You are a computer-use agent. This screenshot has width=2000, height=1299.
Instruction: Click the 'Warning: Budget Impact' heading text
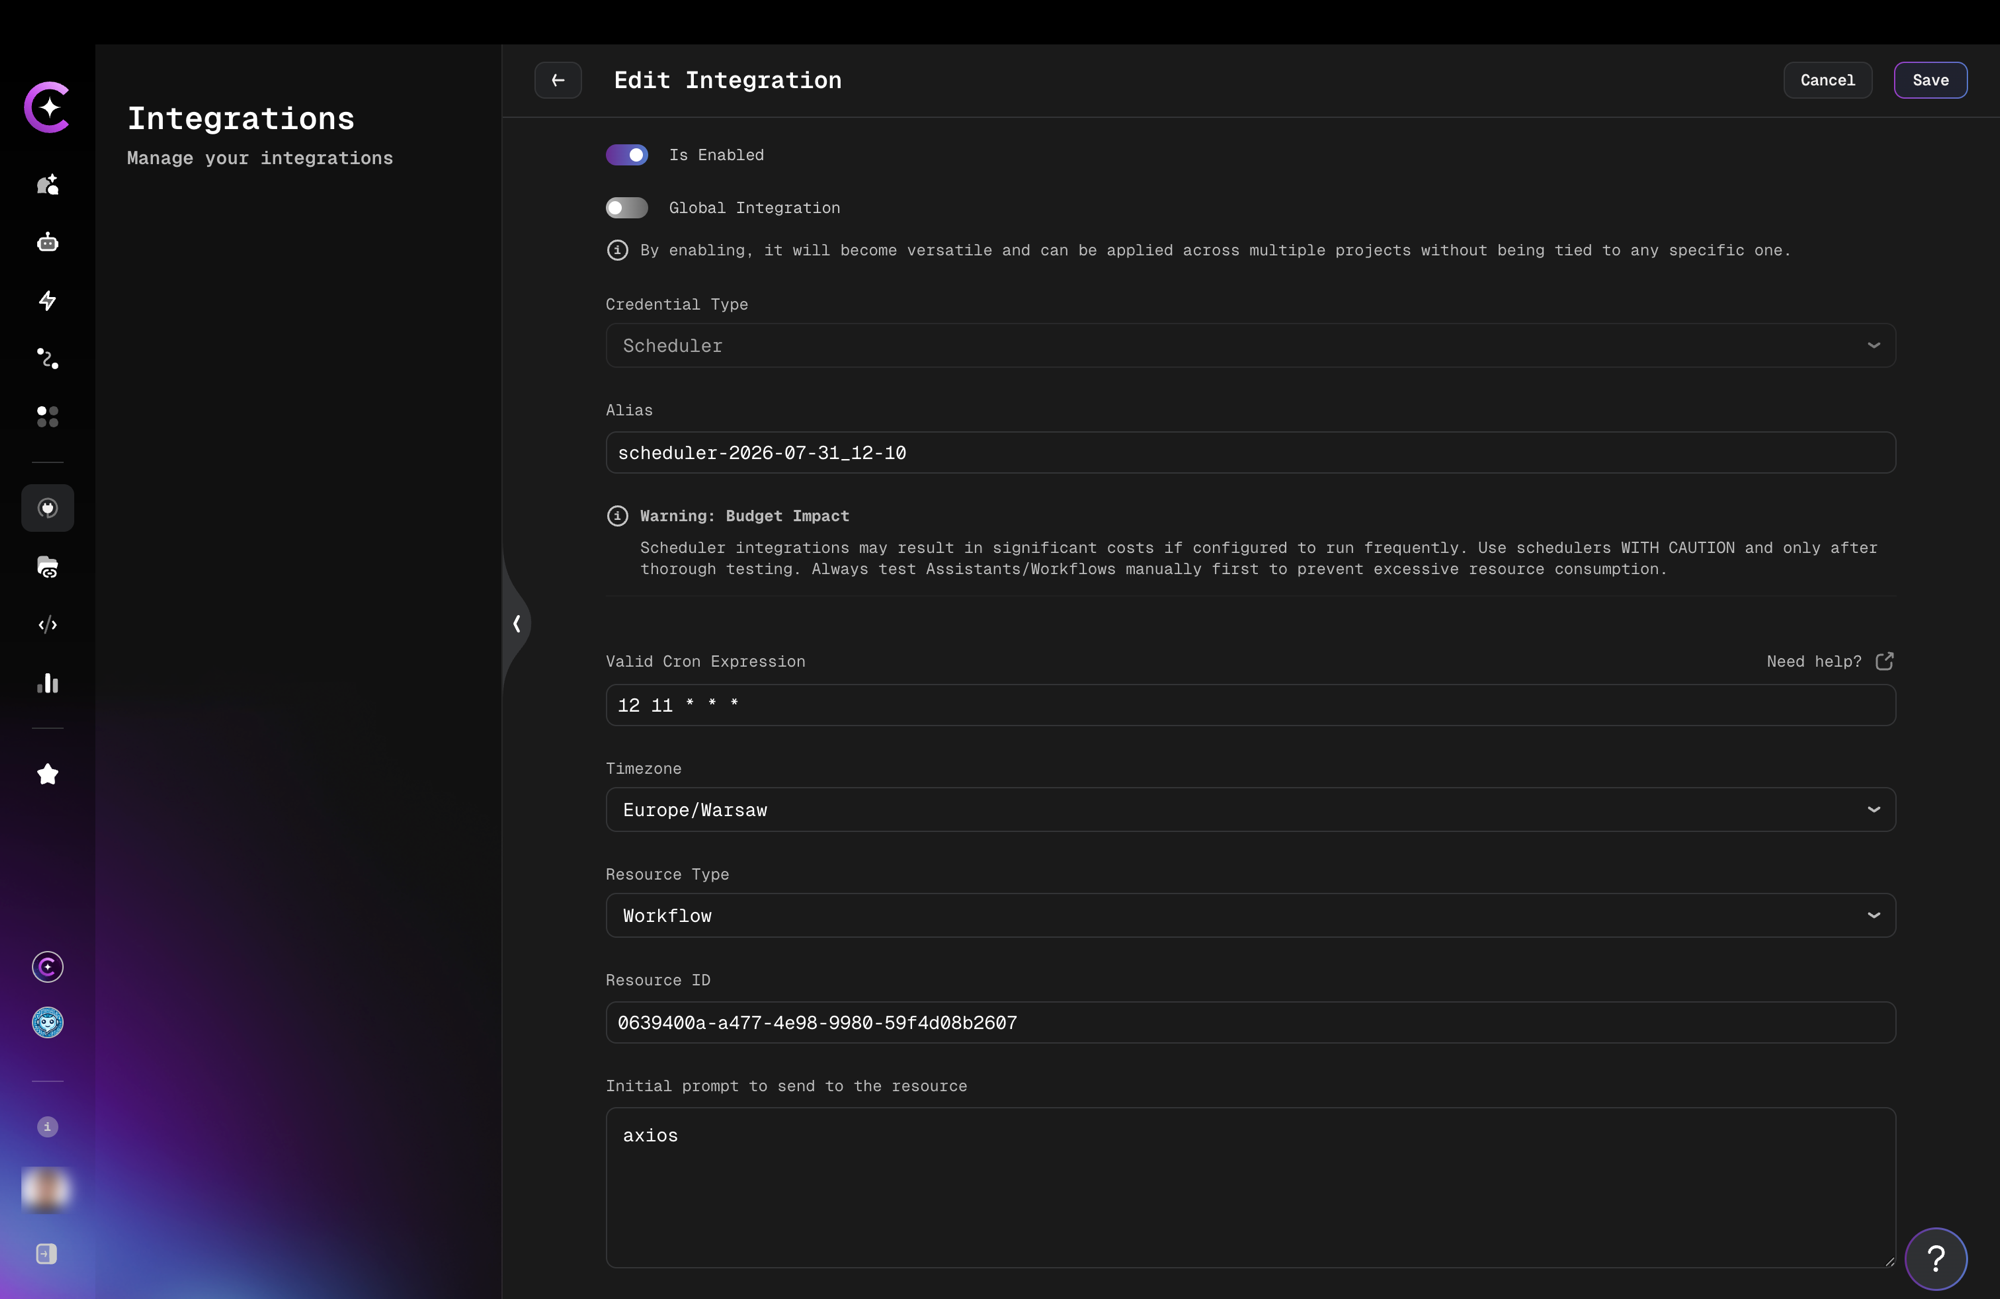[x=744, y=516]
